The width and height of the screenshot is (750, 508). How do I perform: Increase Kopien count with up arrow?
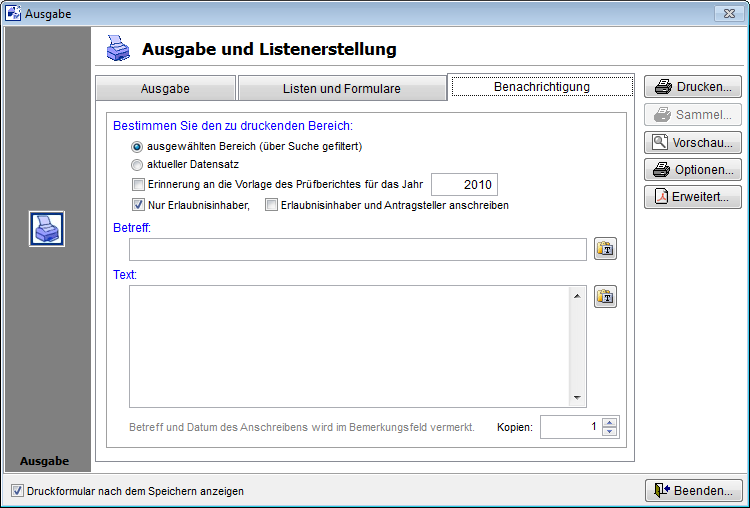pos(610,422)
